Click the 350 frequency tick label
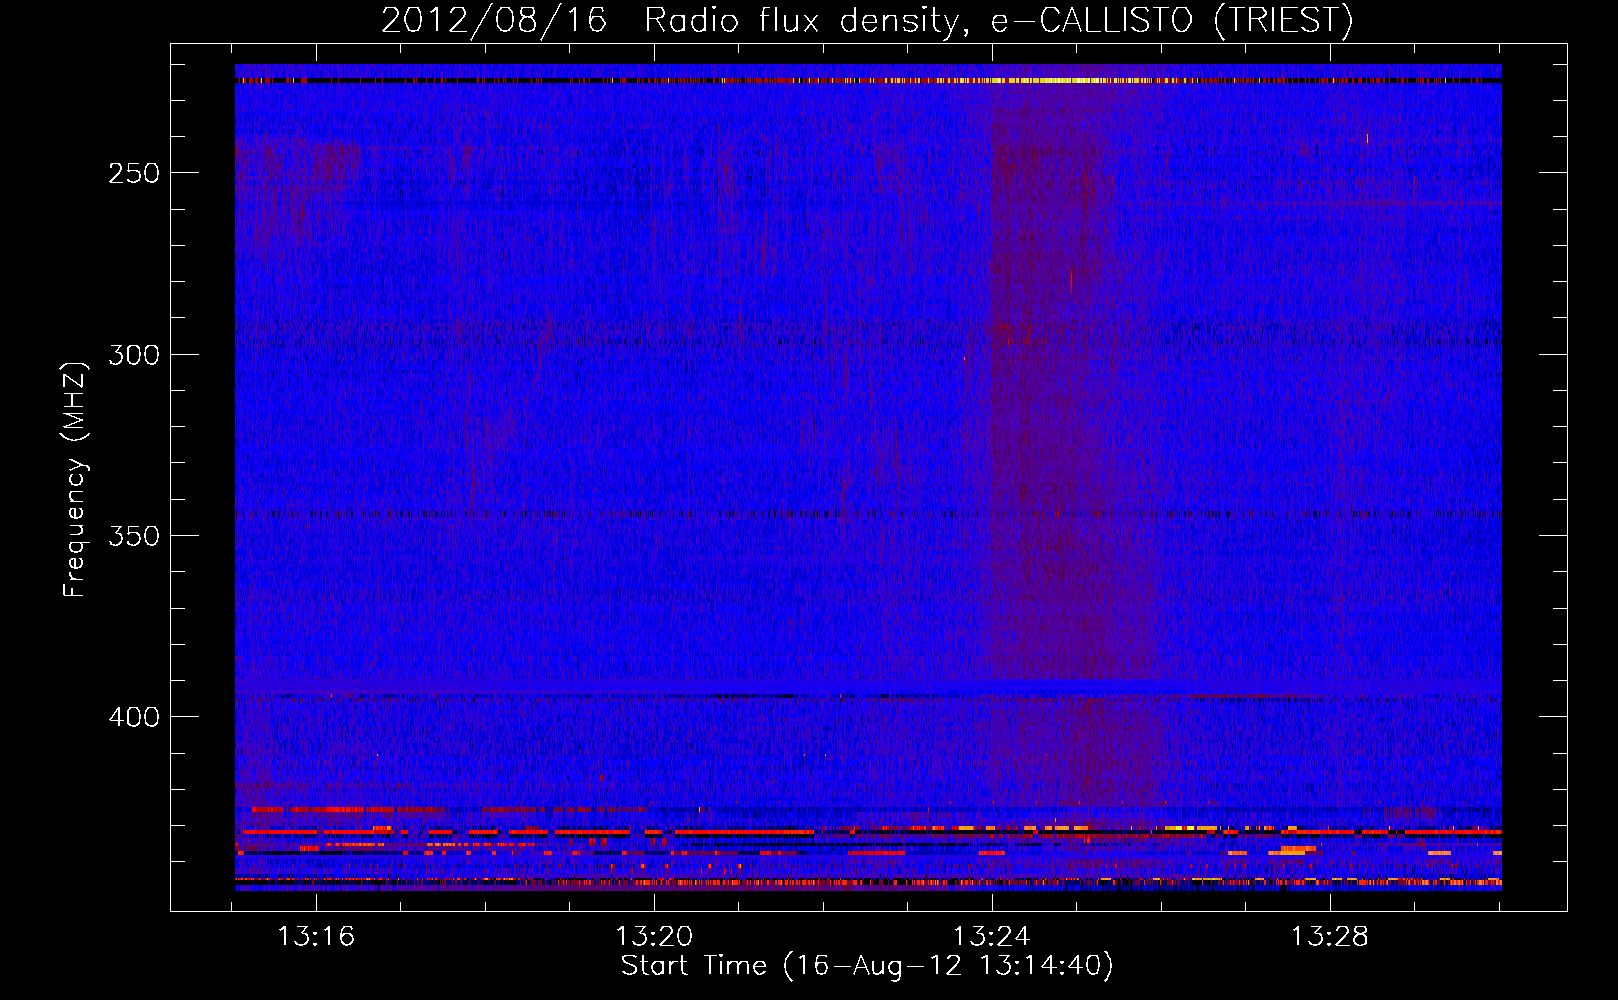Screen dimensions: 1618x1000 (x=134, y=536)
